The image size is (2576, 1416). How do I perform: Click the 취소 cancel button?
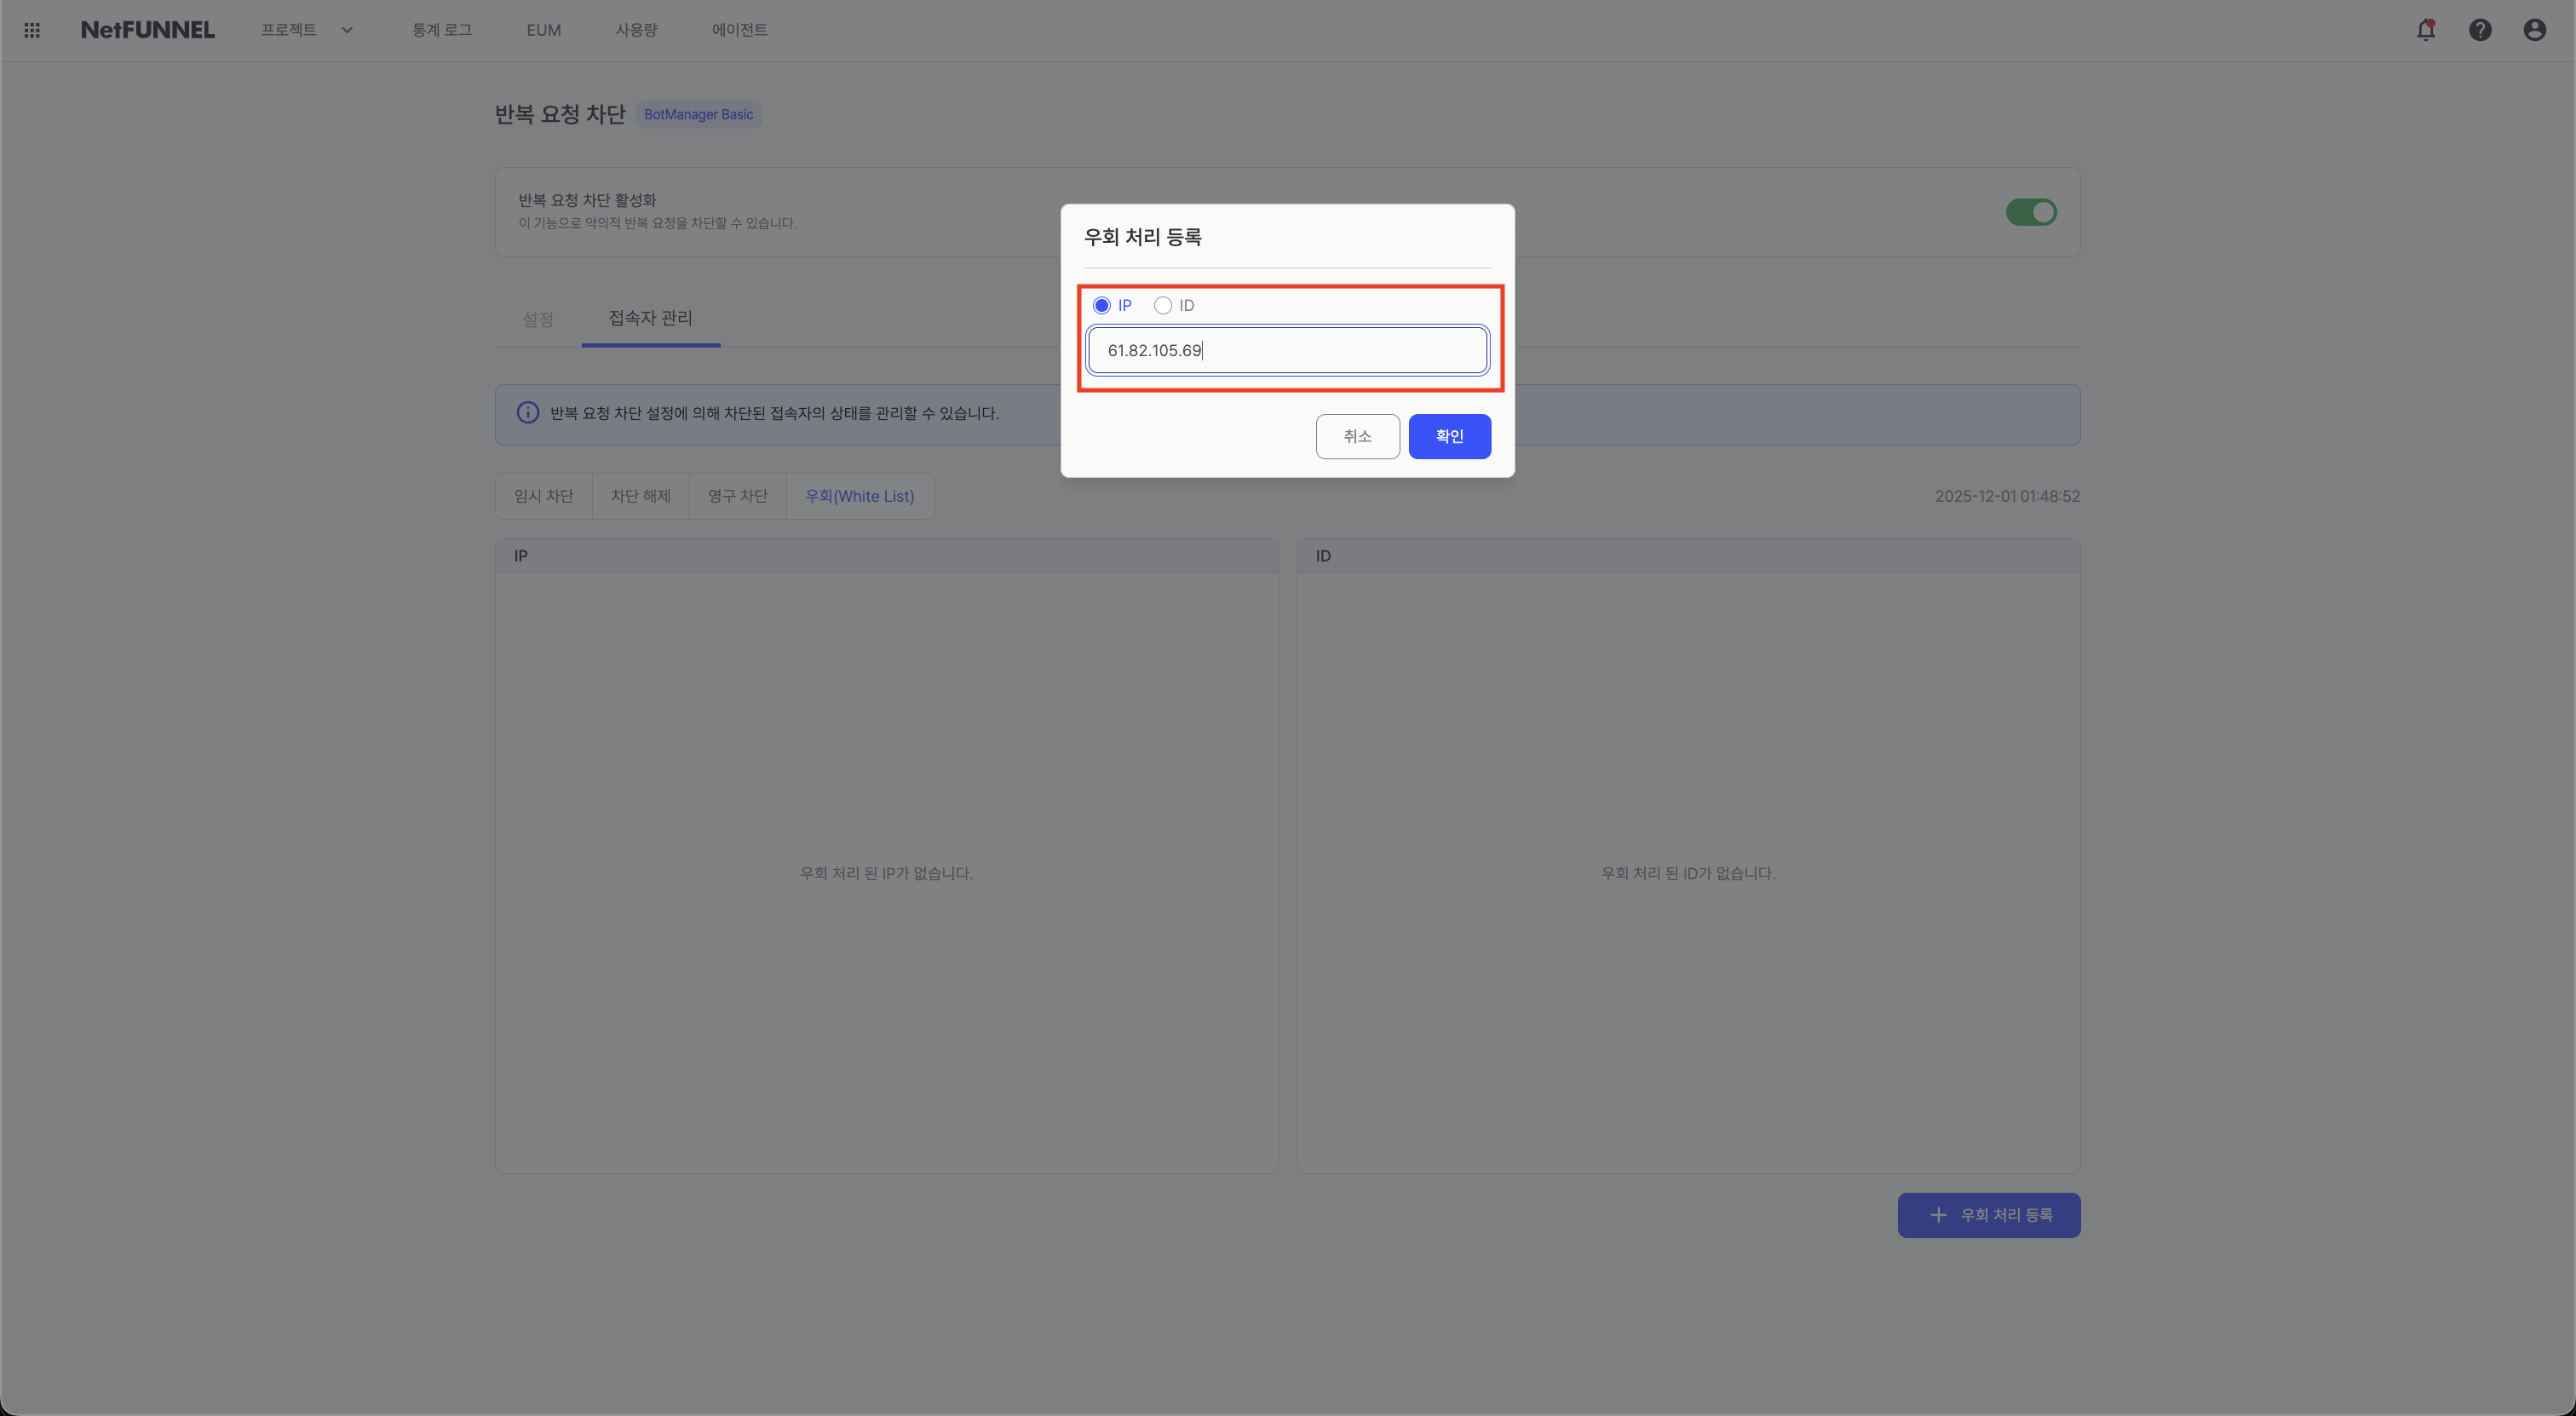tap(1357, 436)
